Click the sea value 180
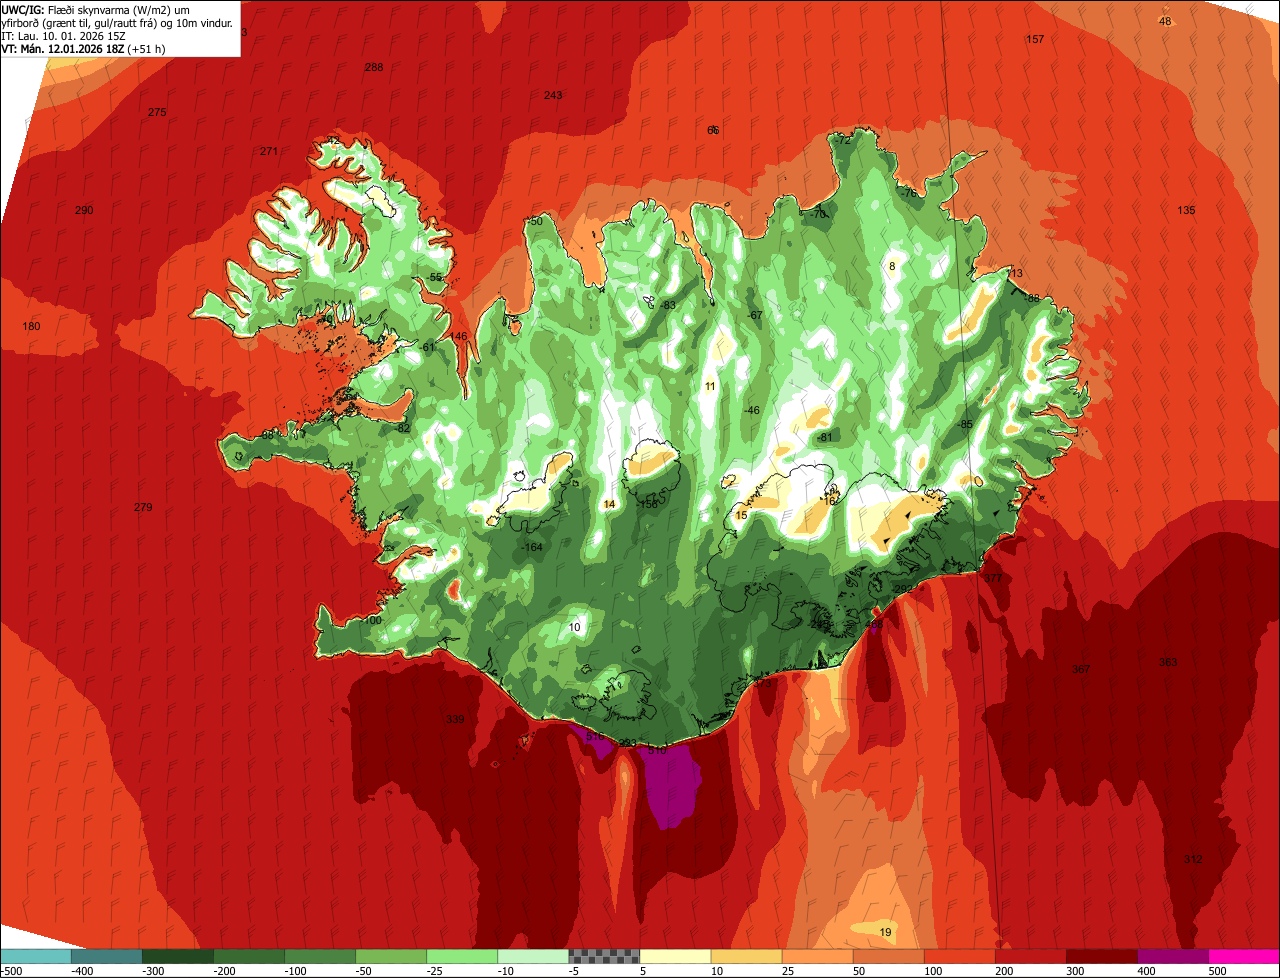The height and width of the screenshot is (978, 1280). [x=32, y=326]
